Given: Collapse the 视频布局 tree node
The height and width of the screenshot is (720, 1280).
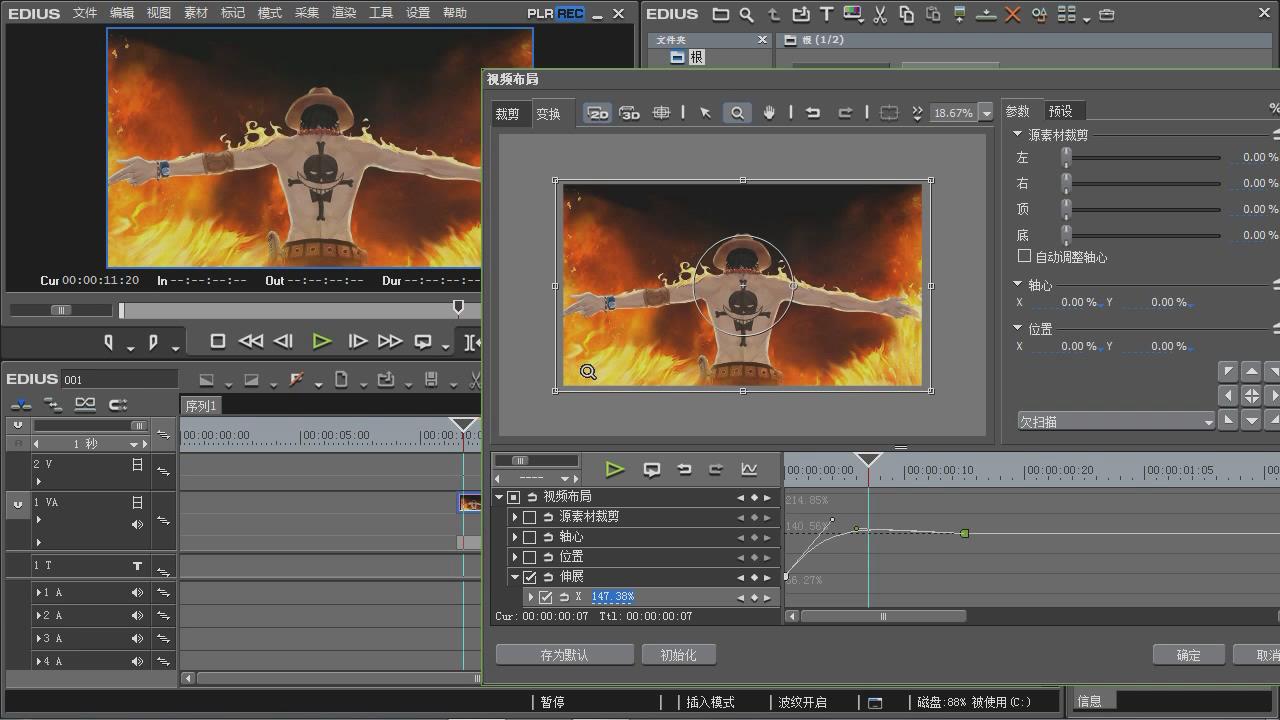Looking at the screenshot, I should 500,497.
